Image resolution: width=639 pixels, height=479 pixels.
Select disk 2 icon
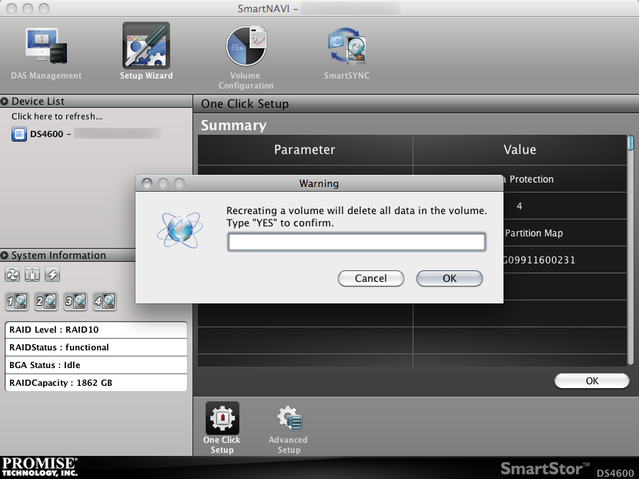[46, 300]
